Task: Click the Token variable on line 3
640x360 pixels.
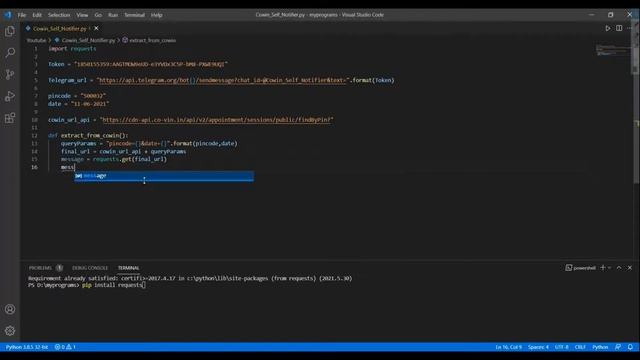Action: tap(56, 64)
